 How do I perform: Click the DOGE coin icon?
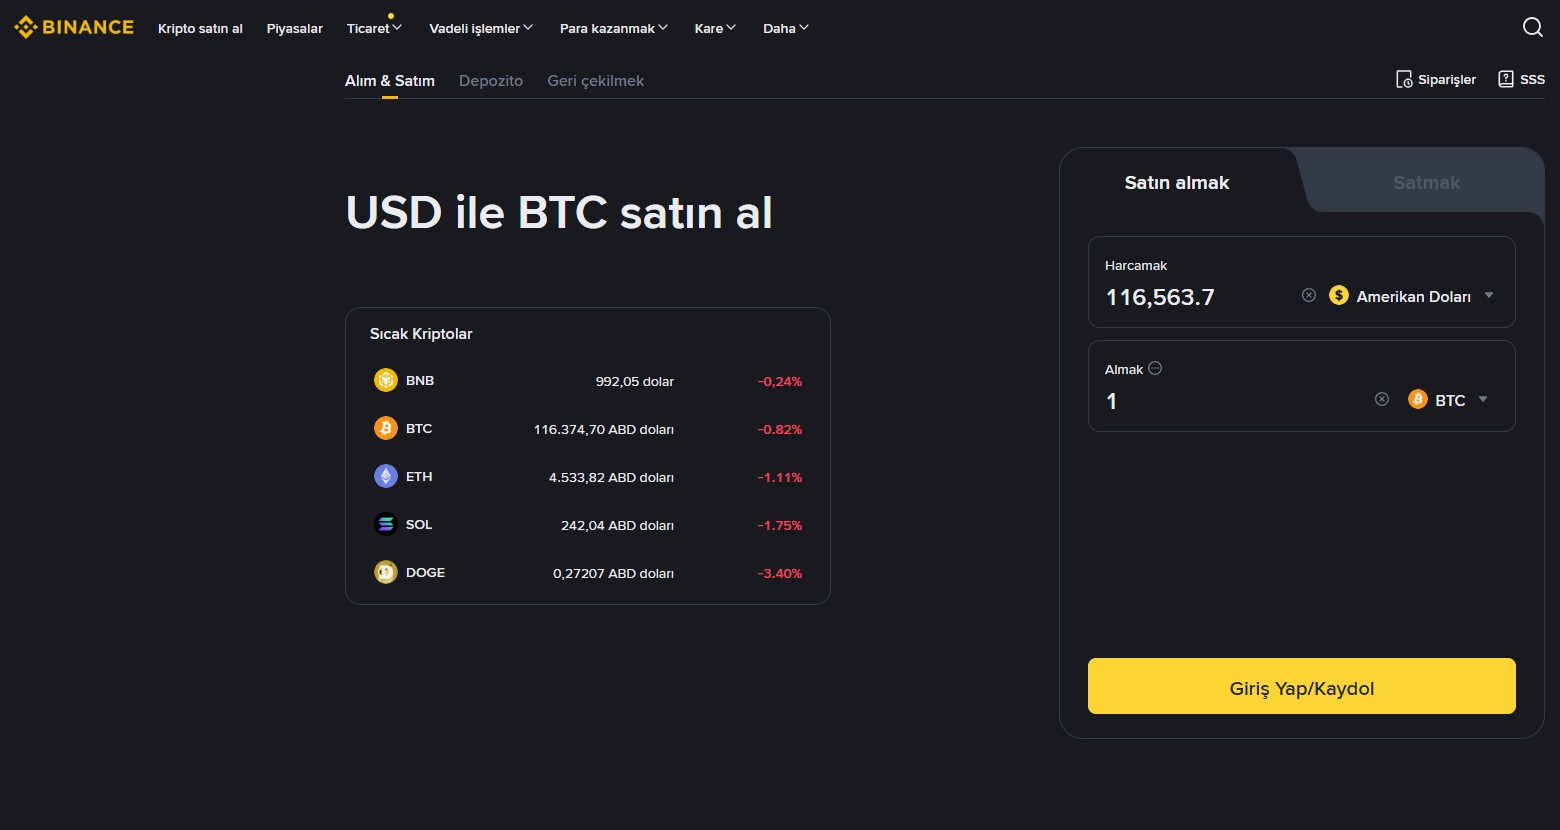click(x=386, y=571)
